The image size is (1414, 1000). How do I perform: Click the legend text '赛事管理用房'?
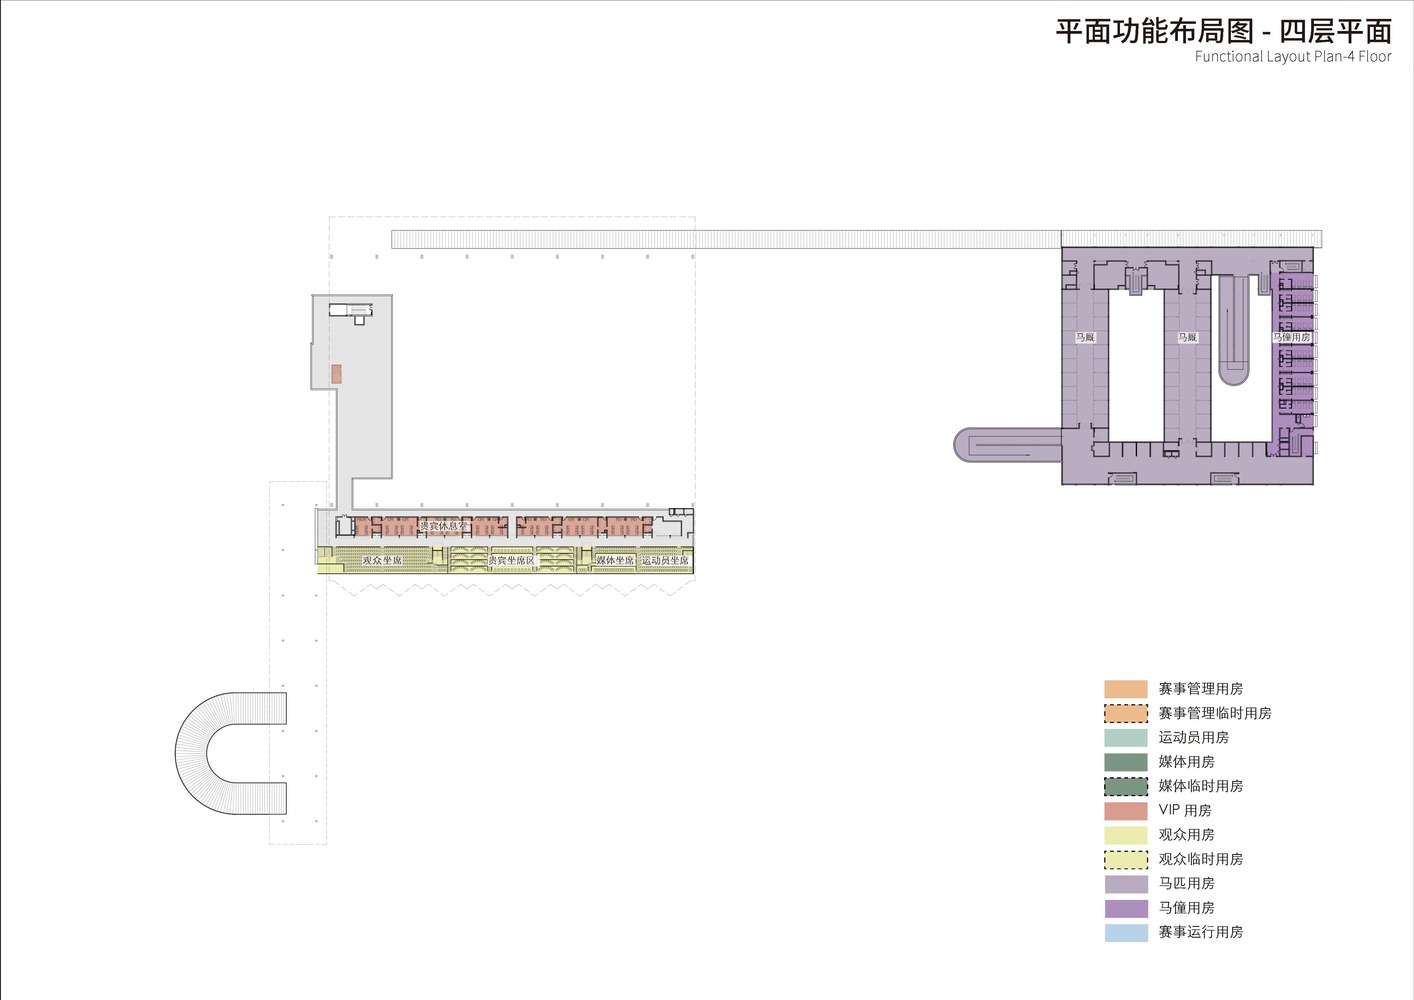click(x=1200, y=689)
